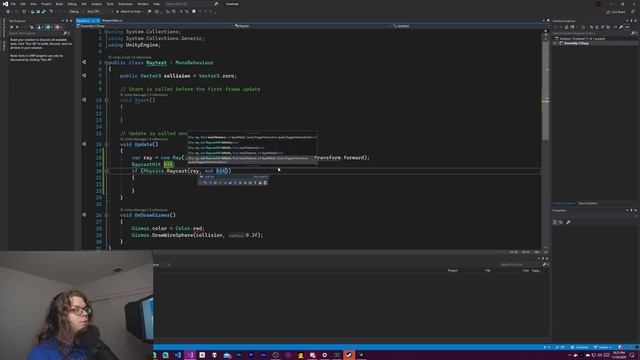Open the Build menu

(60, 4)
